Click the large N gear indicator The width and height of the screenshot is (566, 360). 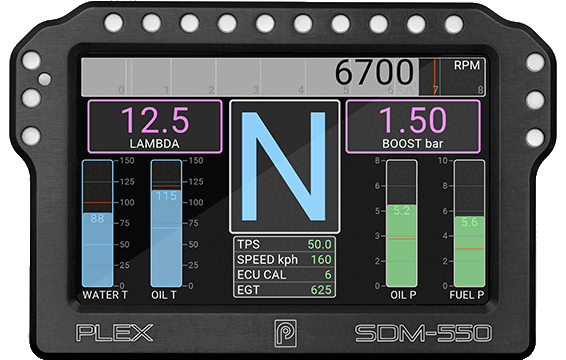[284, 167]
